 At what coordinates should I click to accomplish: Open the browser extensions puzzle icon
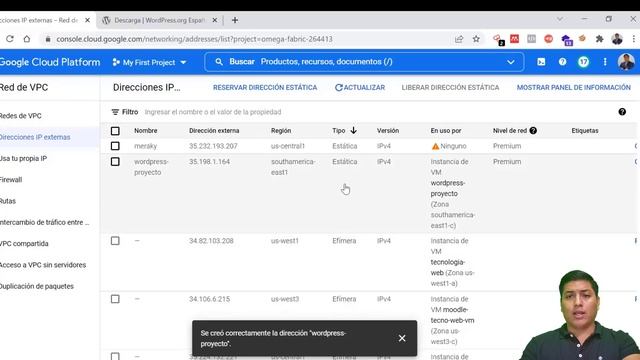599,39
